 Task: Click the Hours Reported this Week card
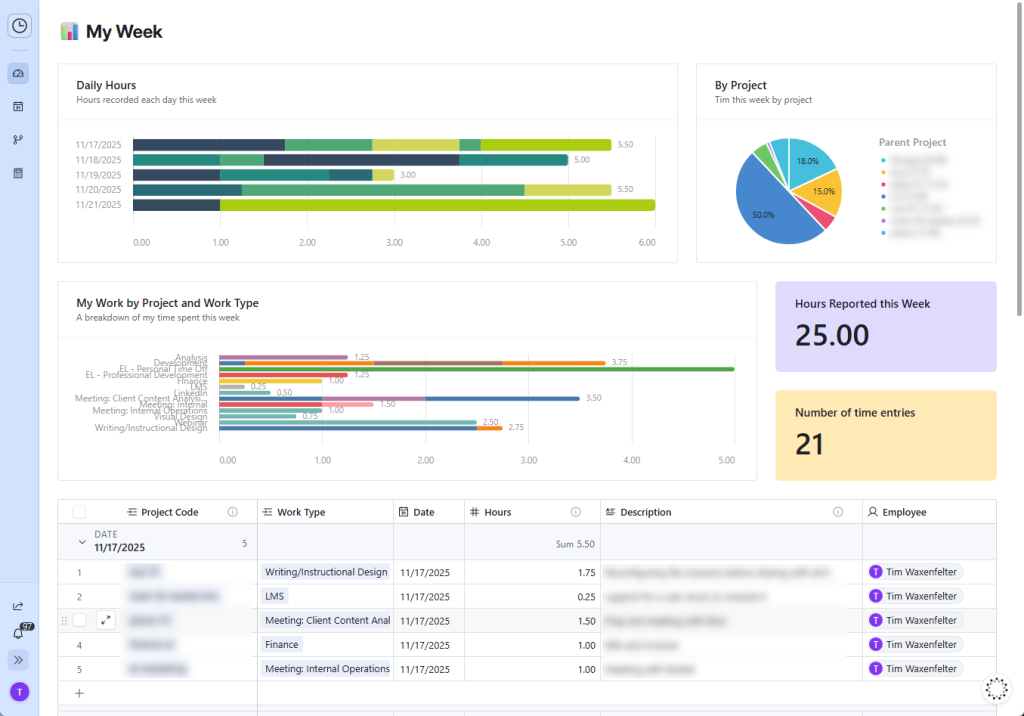(x=886, y=327)
